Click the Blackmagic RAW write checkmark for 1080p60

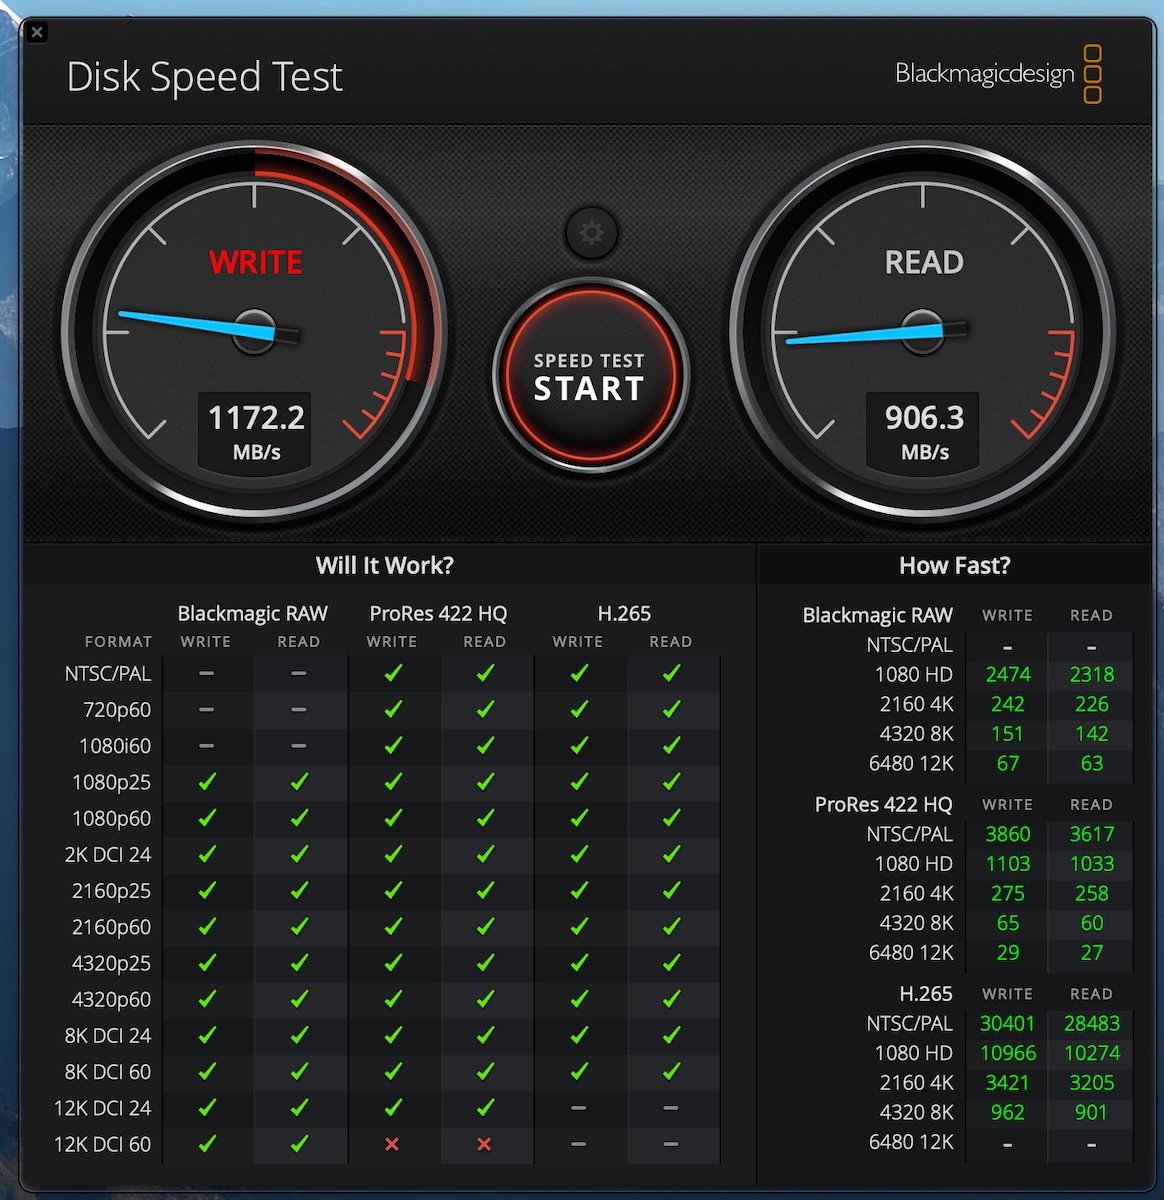(x=207, y=818)
